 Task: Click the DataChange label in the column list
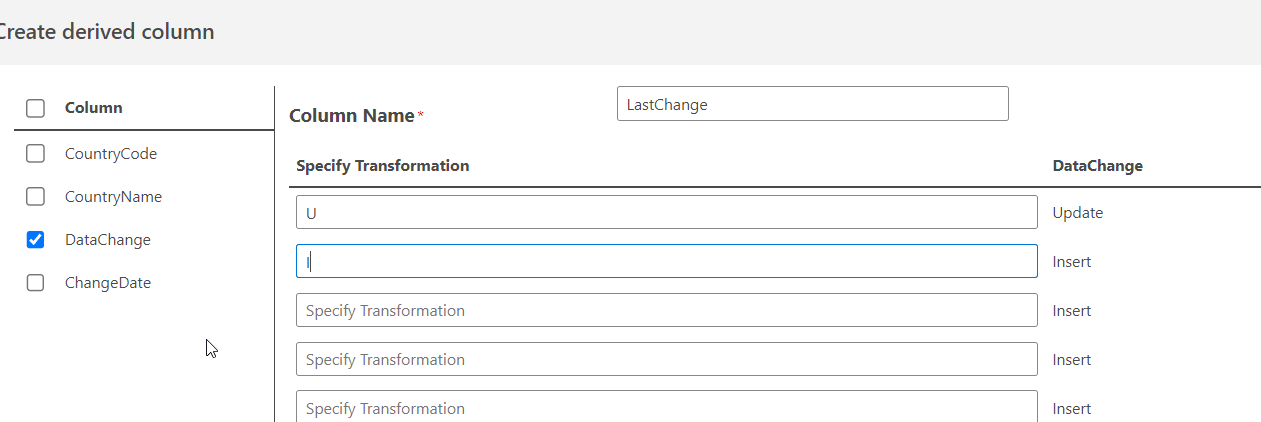pyautogui.click(x=107, y=240)
